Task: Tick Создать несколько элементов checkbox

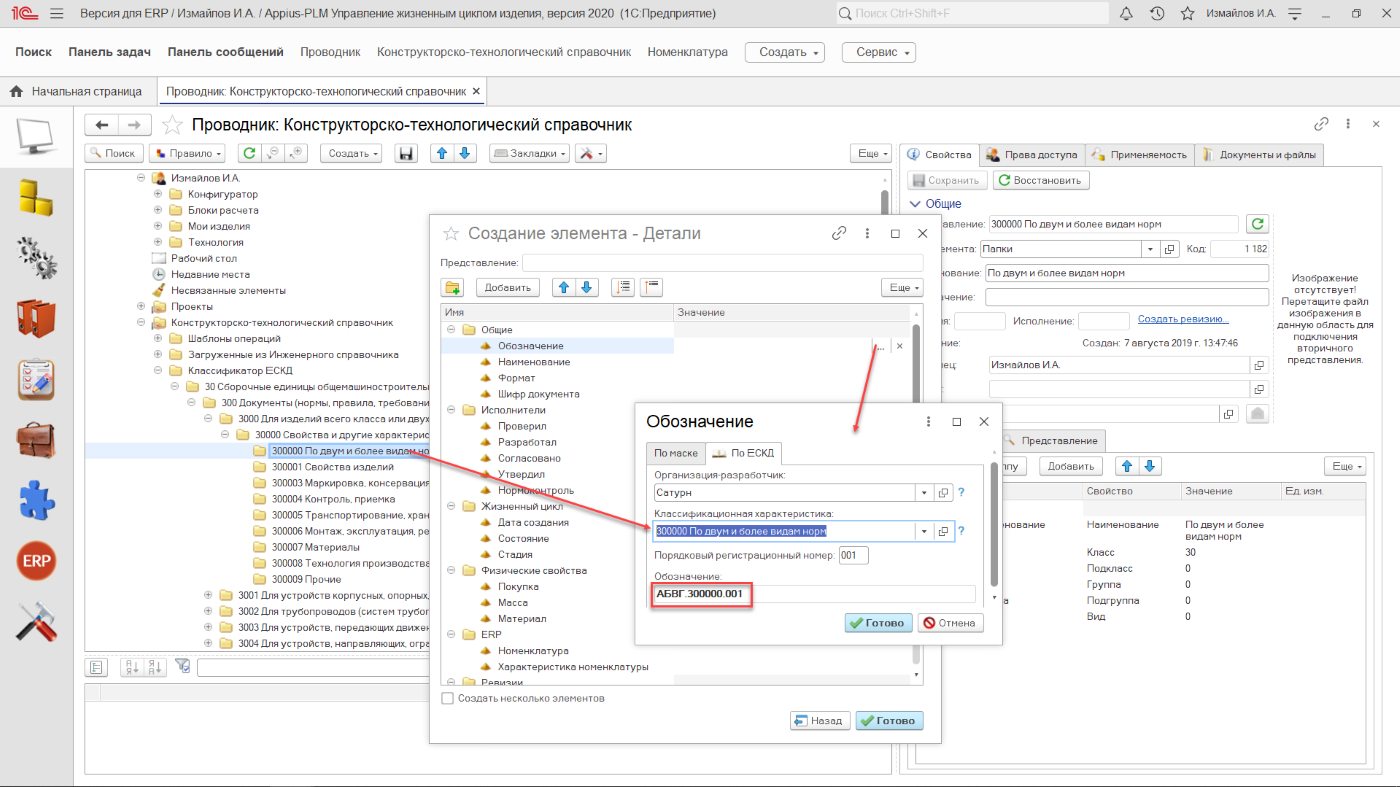Action: 447,698
